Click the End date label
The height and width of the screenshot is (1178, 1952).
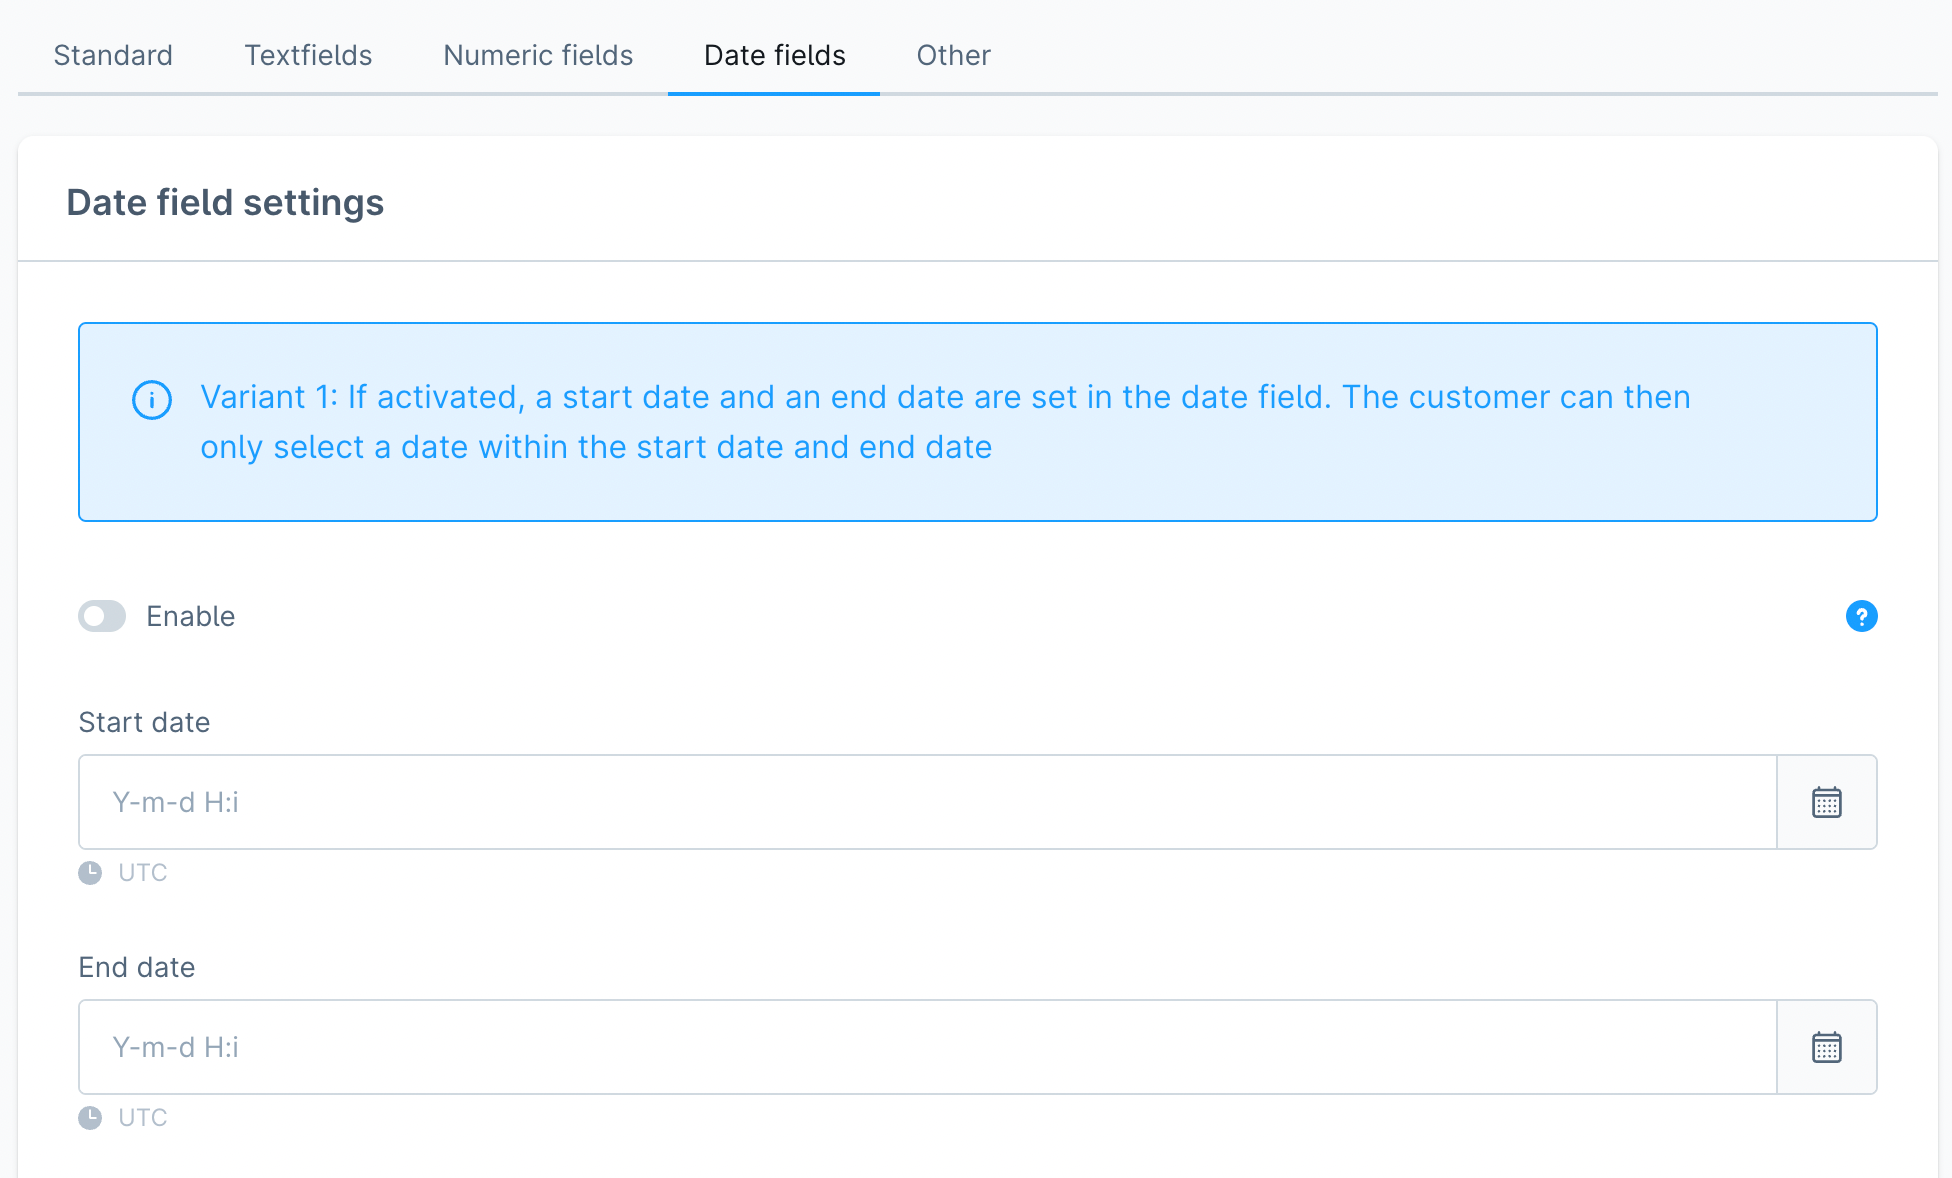click(137, 967)
